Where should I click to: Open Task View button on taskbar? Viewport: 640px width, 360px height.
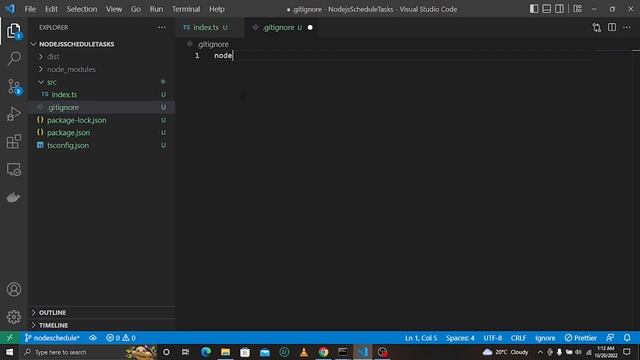186,352
